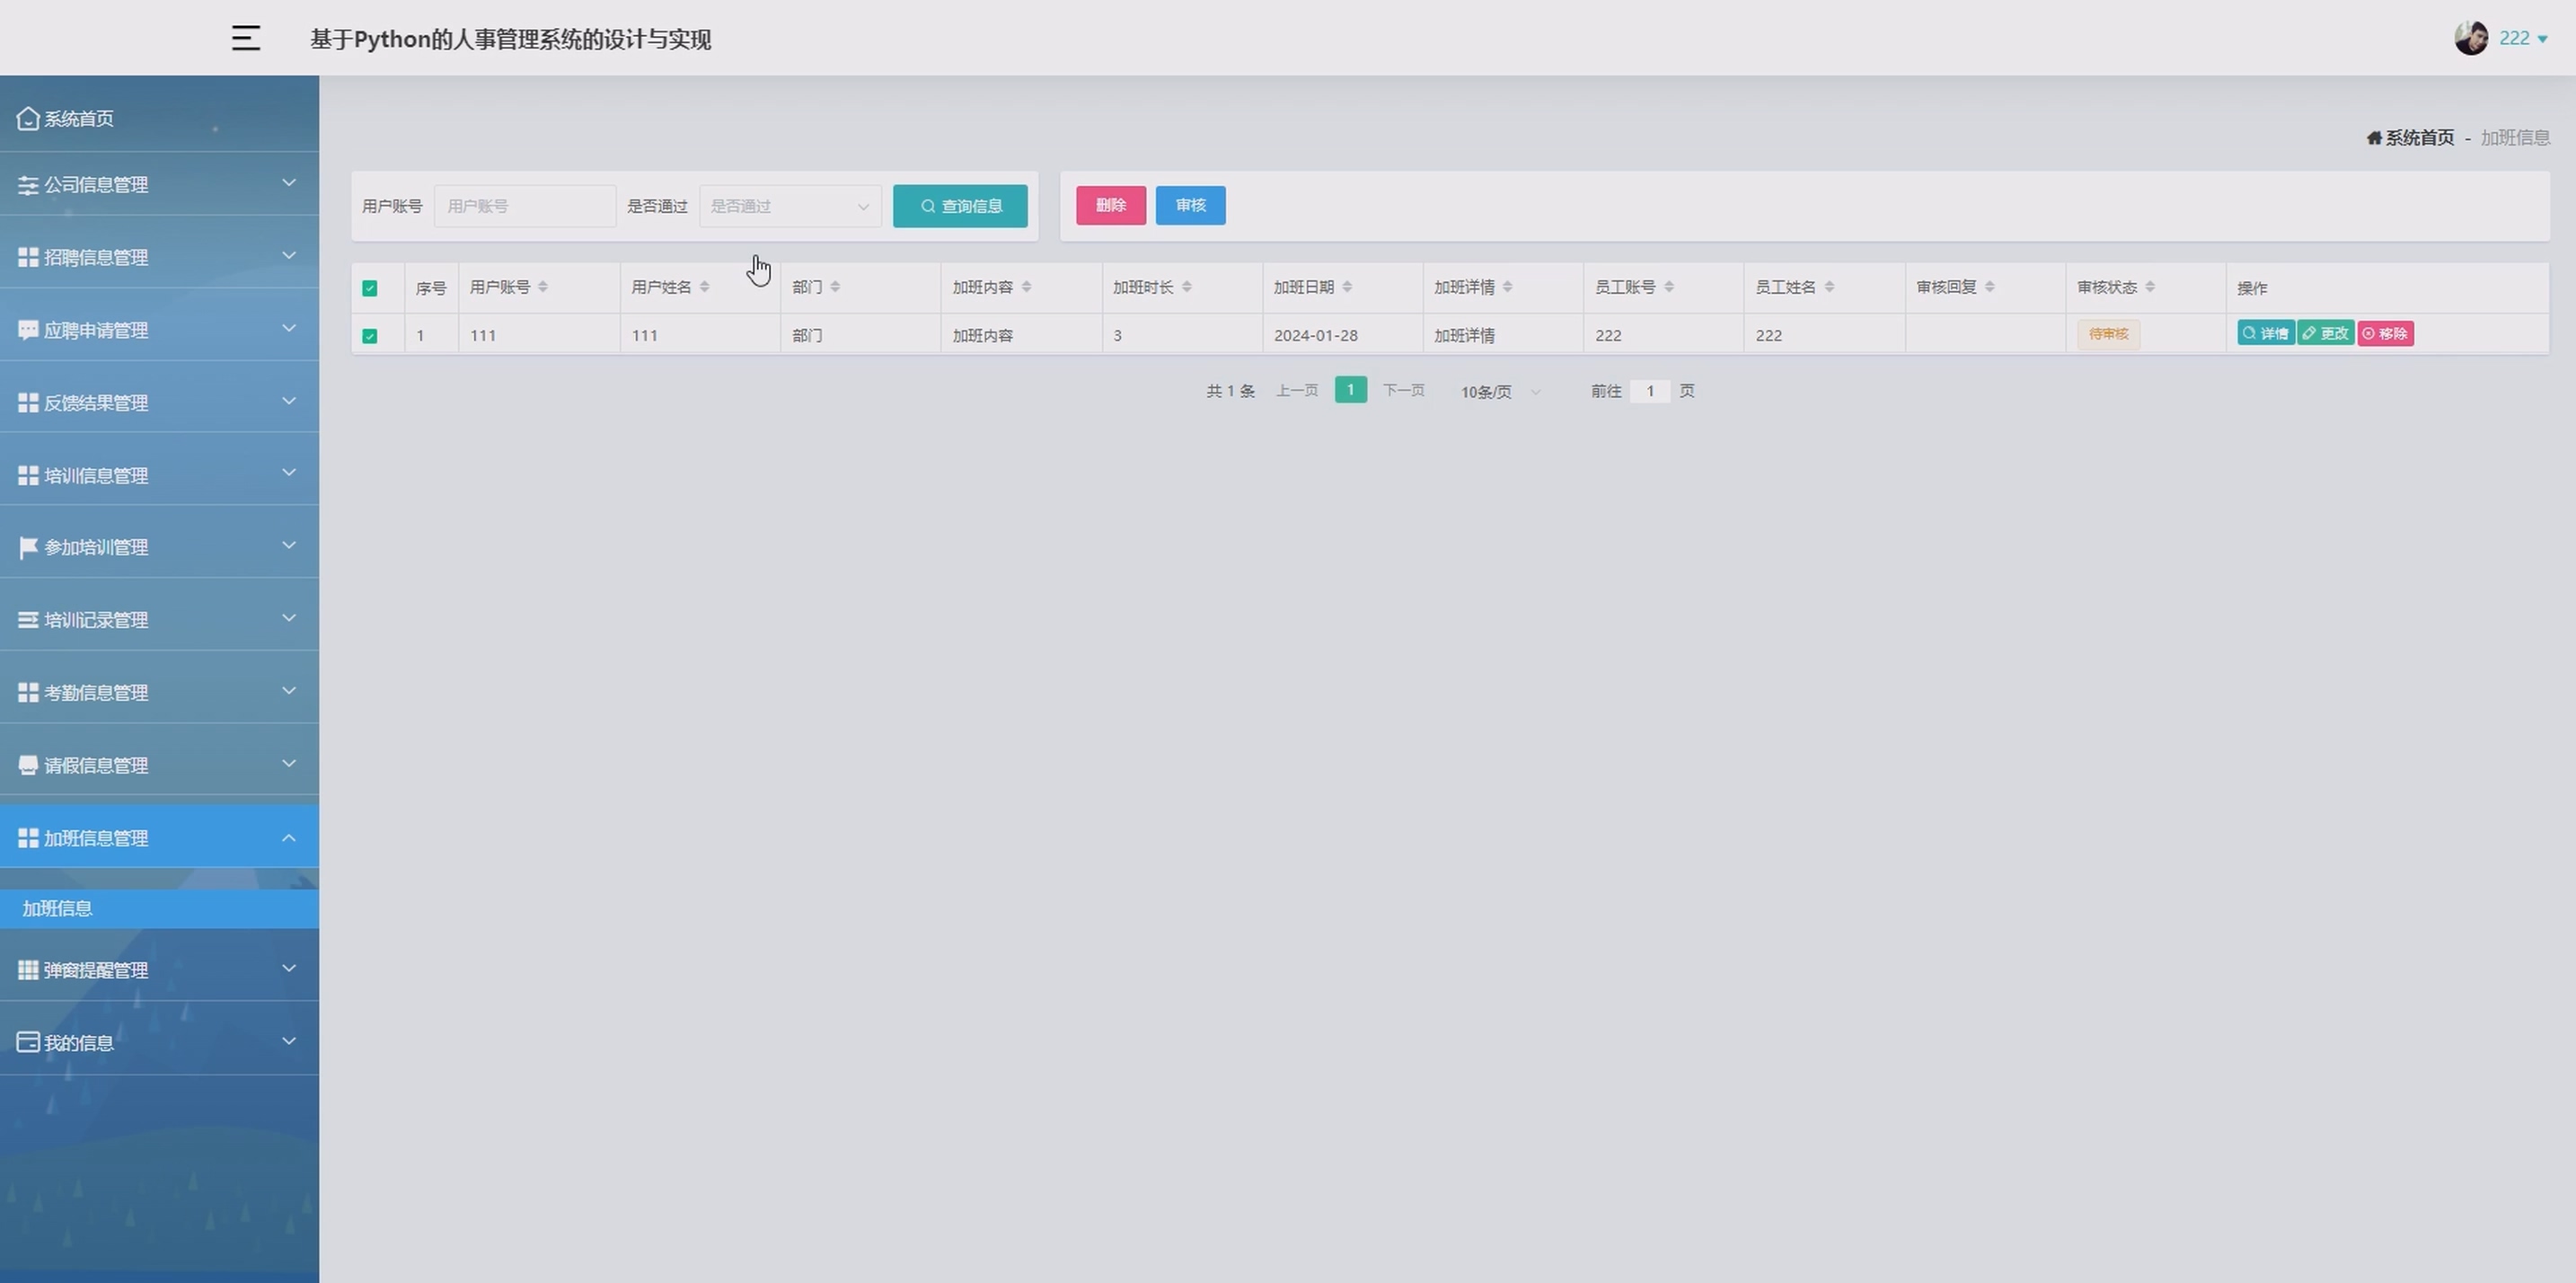The image size is (2576, 1283).
Task: Click the 加班信息管理 grid icon
Action: tap(28, 837)
